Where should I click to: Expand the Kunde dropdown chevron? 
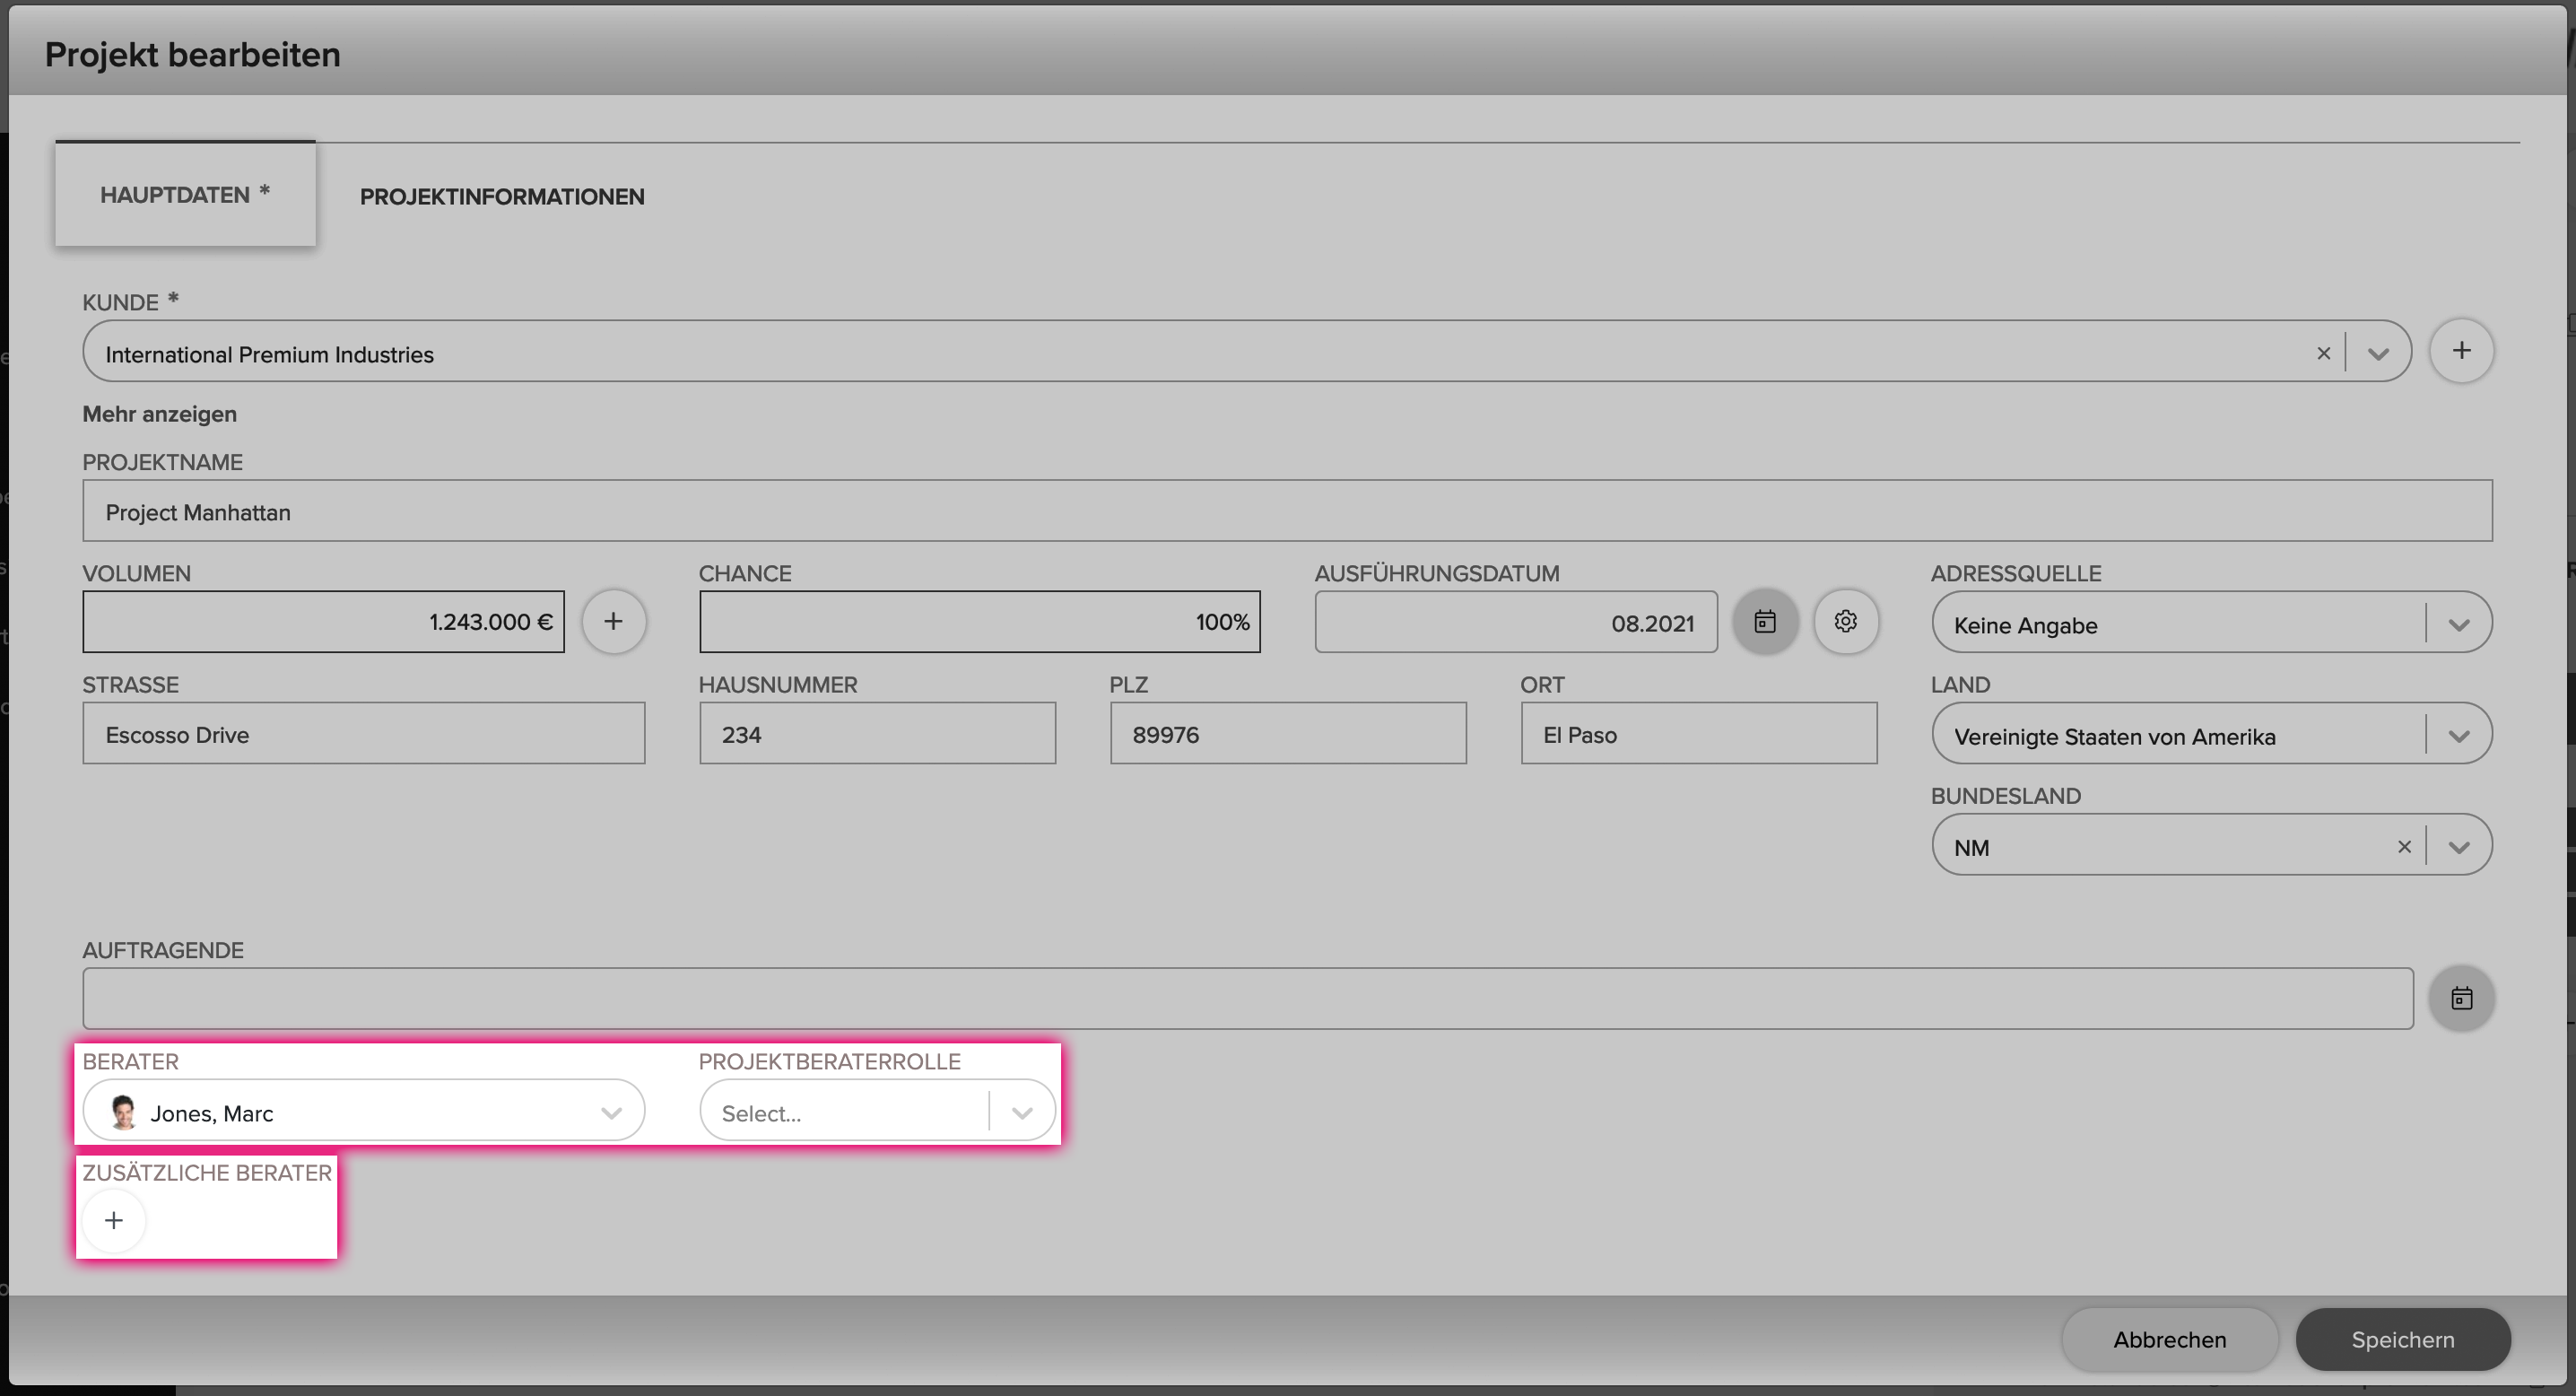tap(2378, 354)
